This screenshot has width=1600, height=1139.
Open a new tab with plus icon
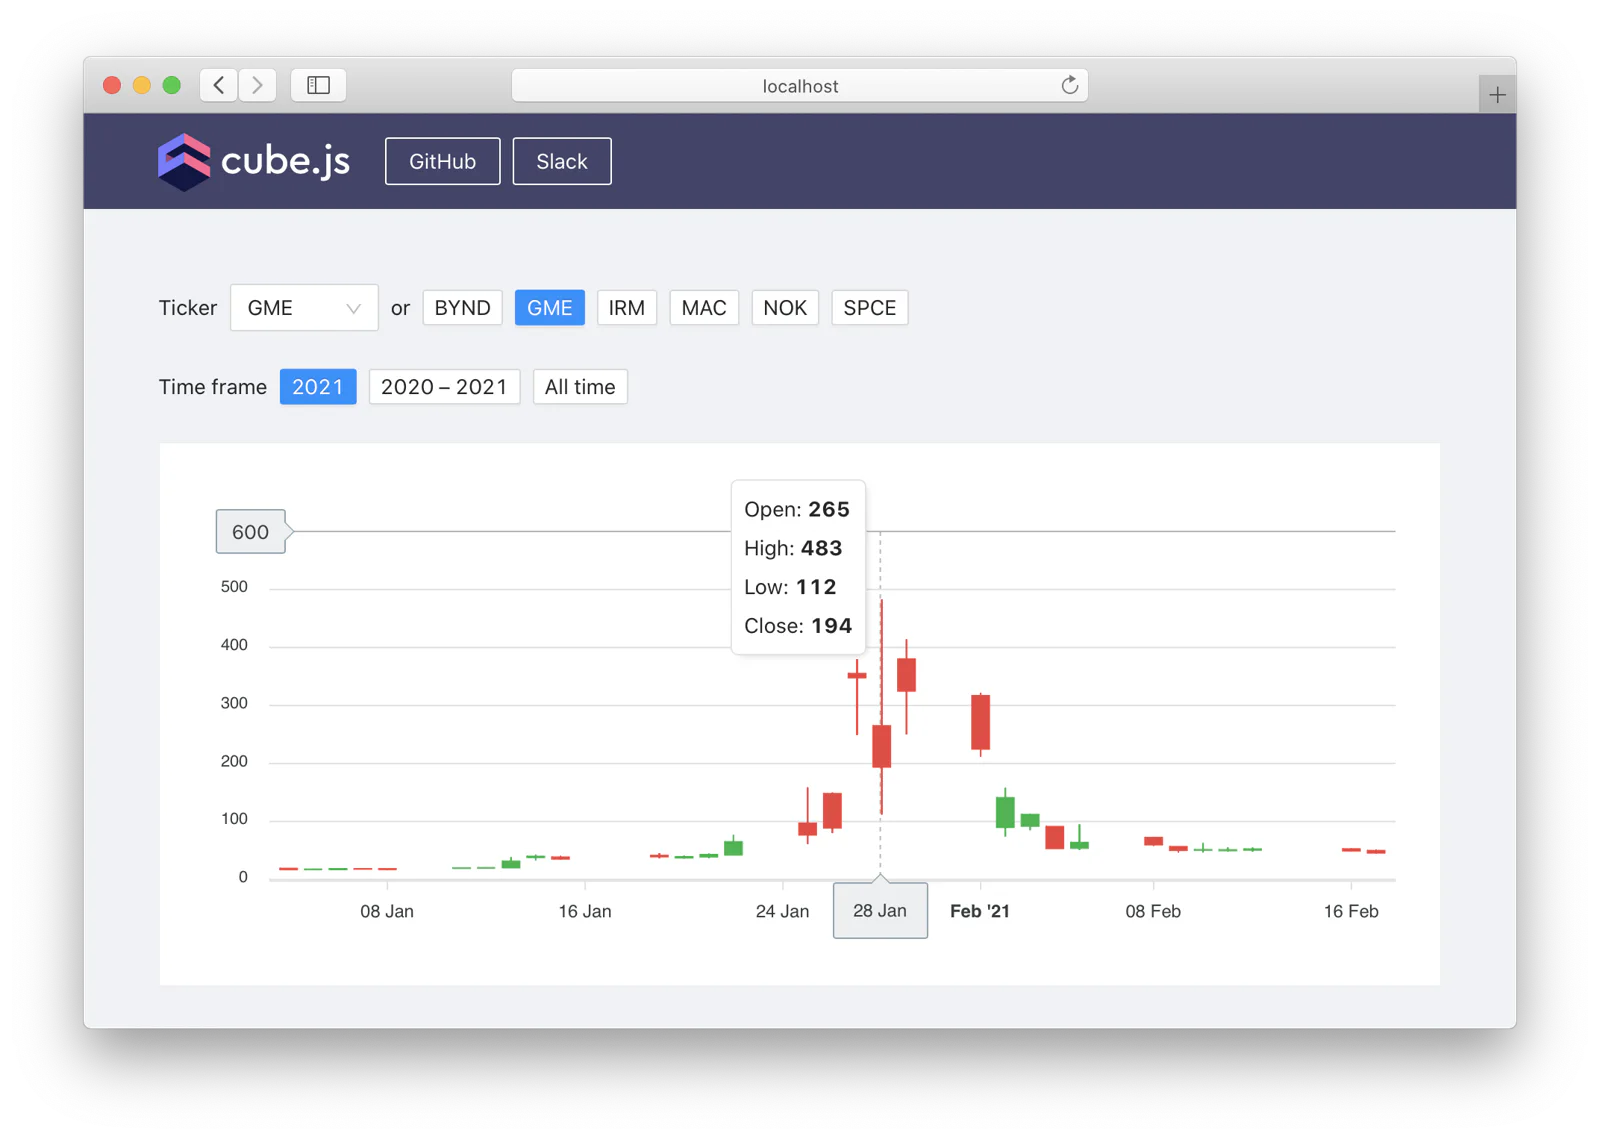[1497, 95]
